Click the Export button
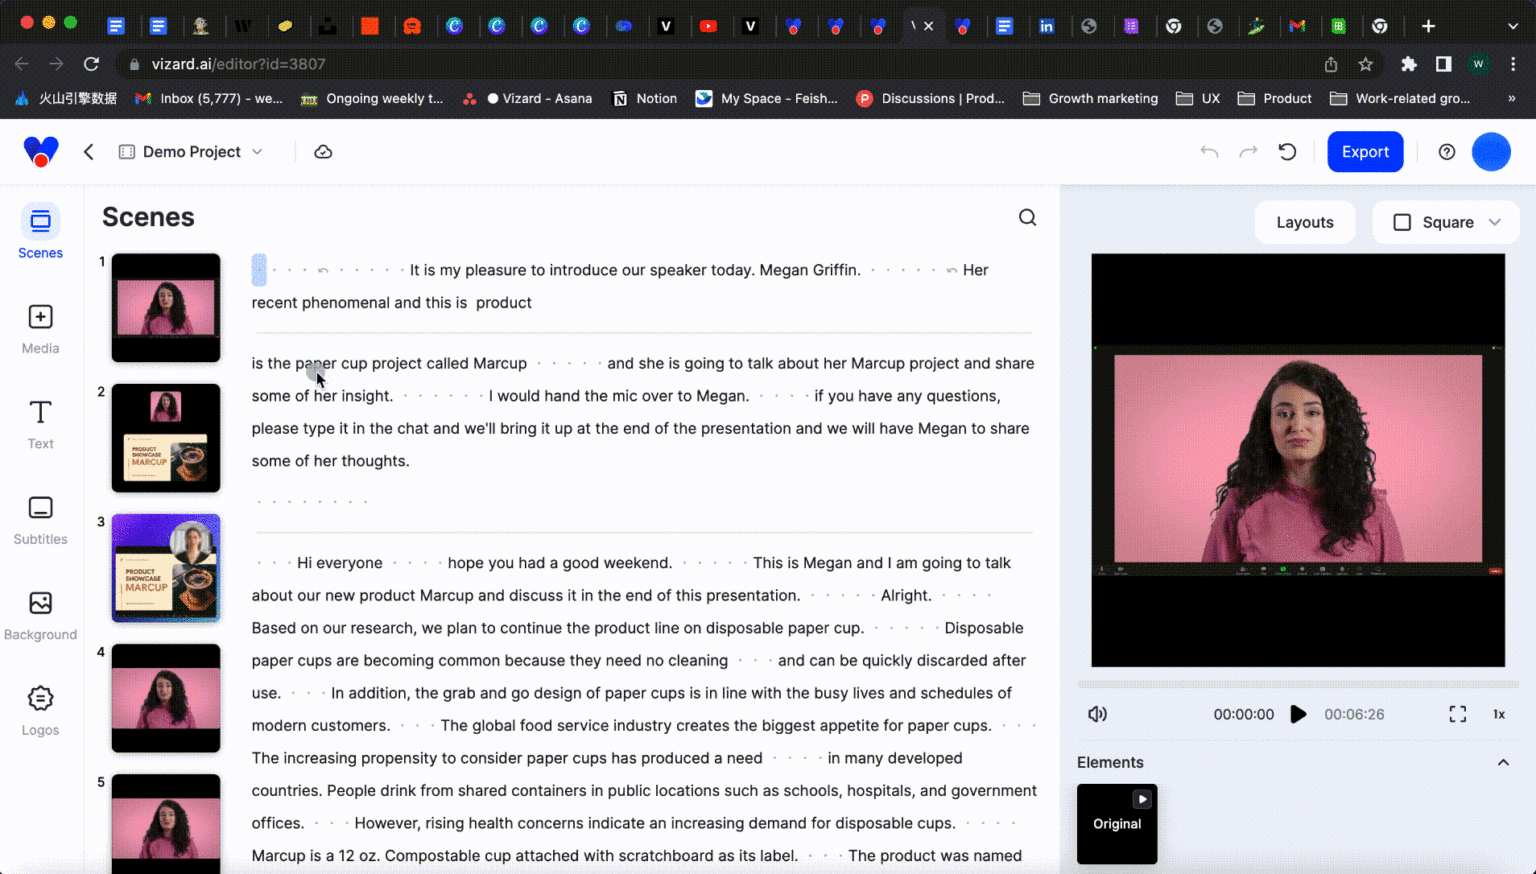Screen dimensions: 1536x874 [1365, 151]
